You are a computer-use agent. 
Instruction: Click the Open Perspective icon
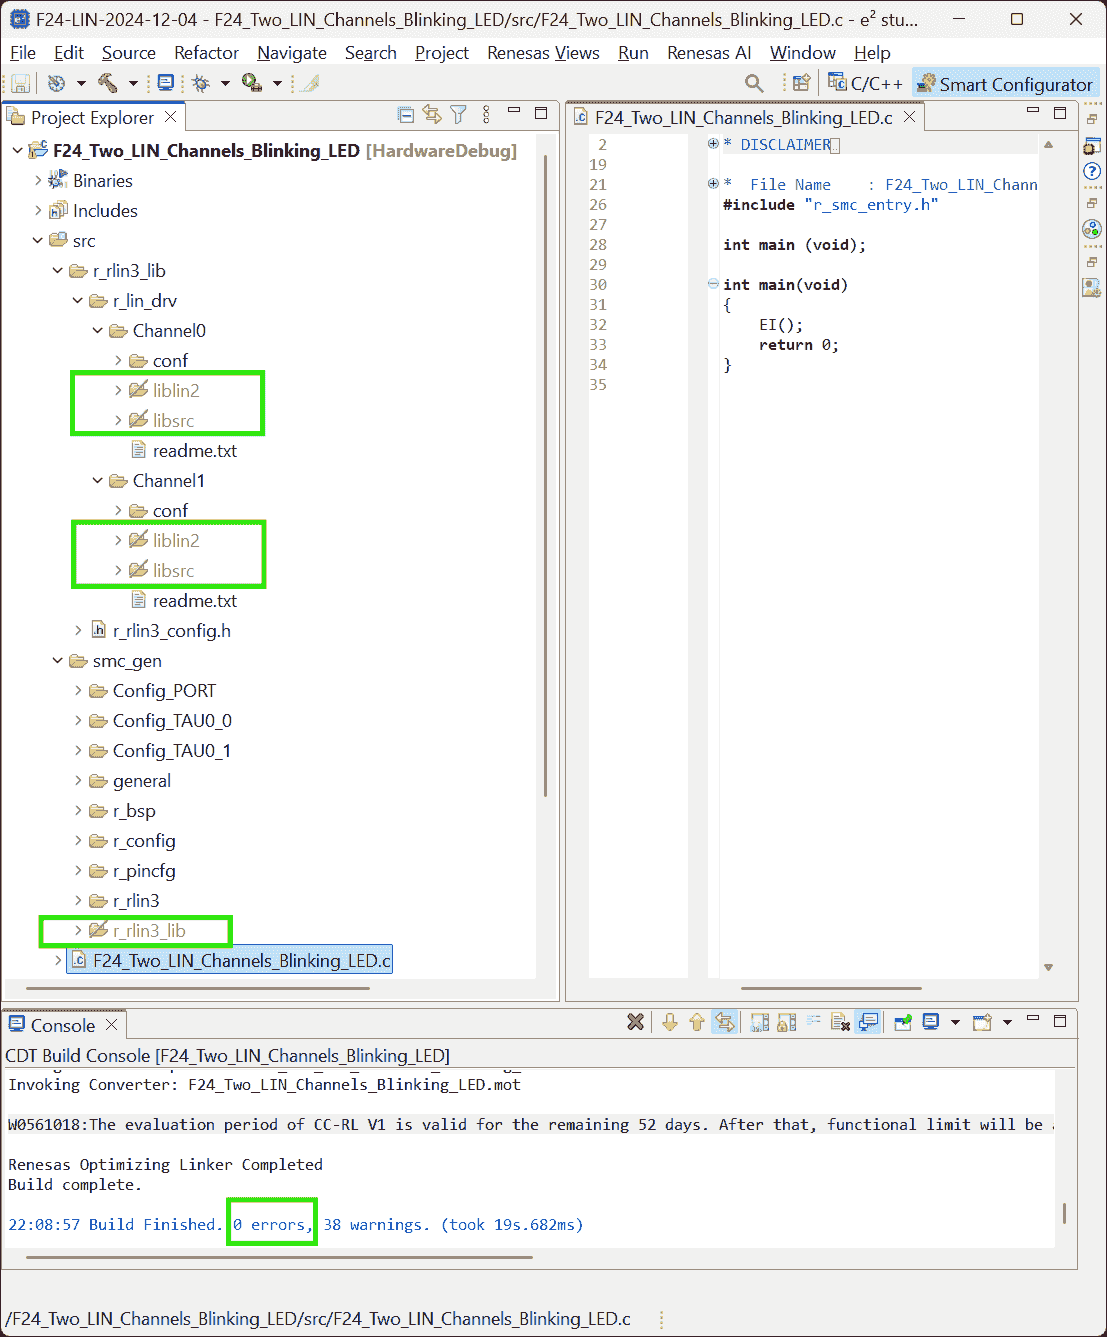click(x=801, y=84)
